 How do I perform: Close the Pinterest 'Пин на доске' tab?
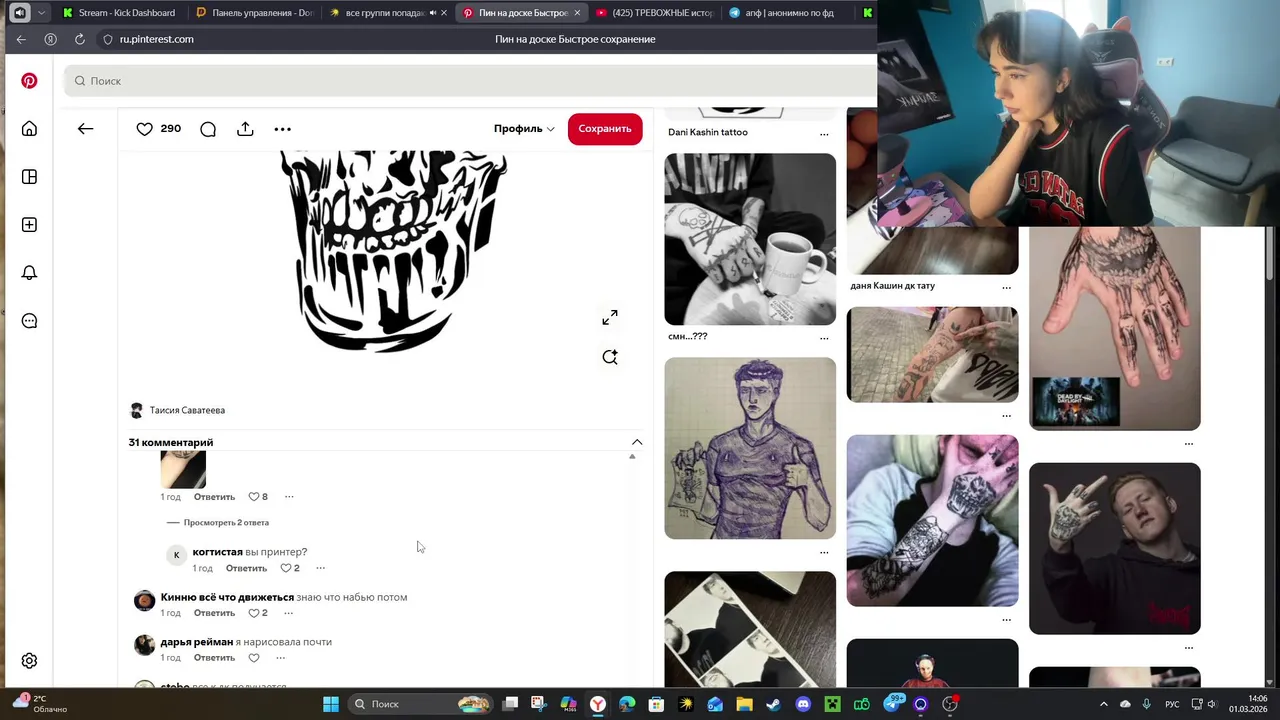pos(577,13)
